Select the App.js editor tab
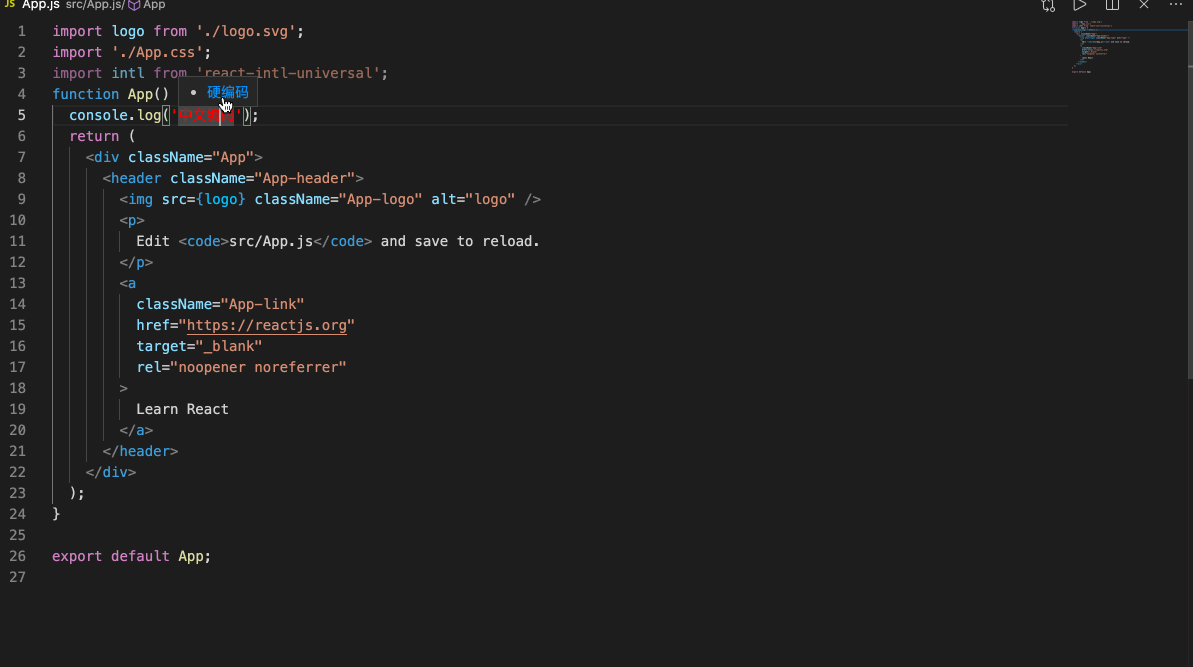The image size is (1193, 667). pos(41,5)
